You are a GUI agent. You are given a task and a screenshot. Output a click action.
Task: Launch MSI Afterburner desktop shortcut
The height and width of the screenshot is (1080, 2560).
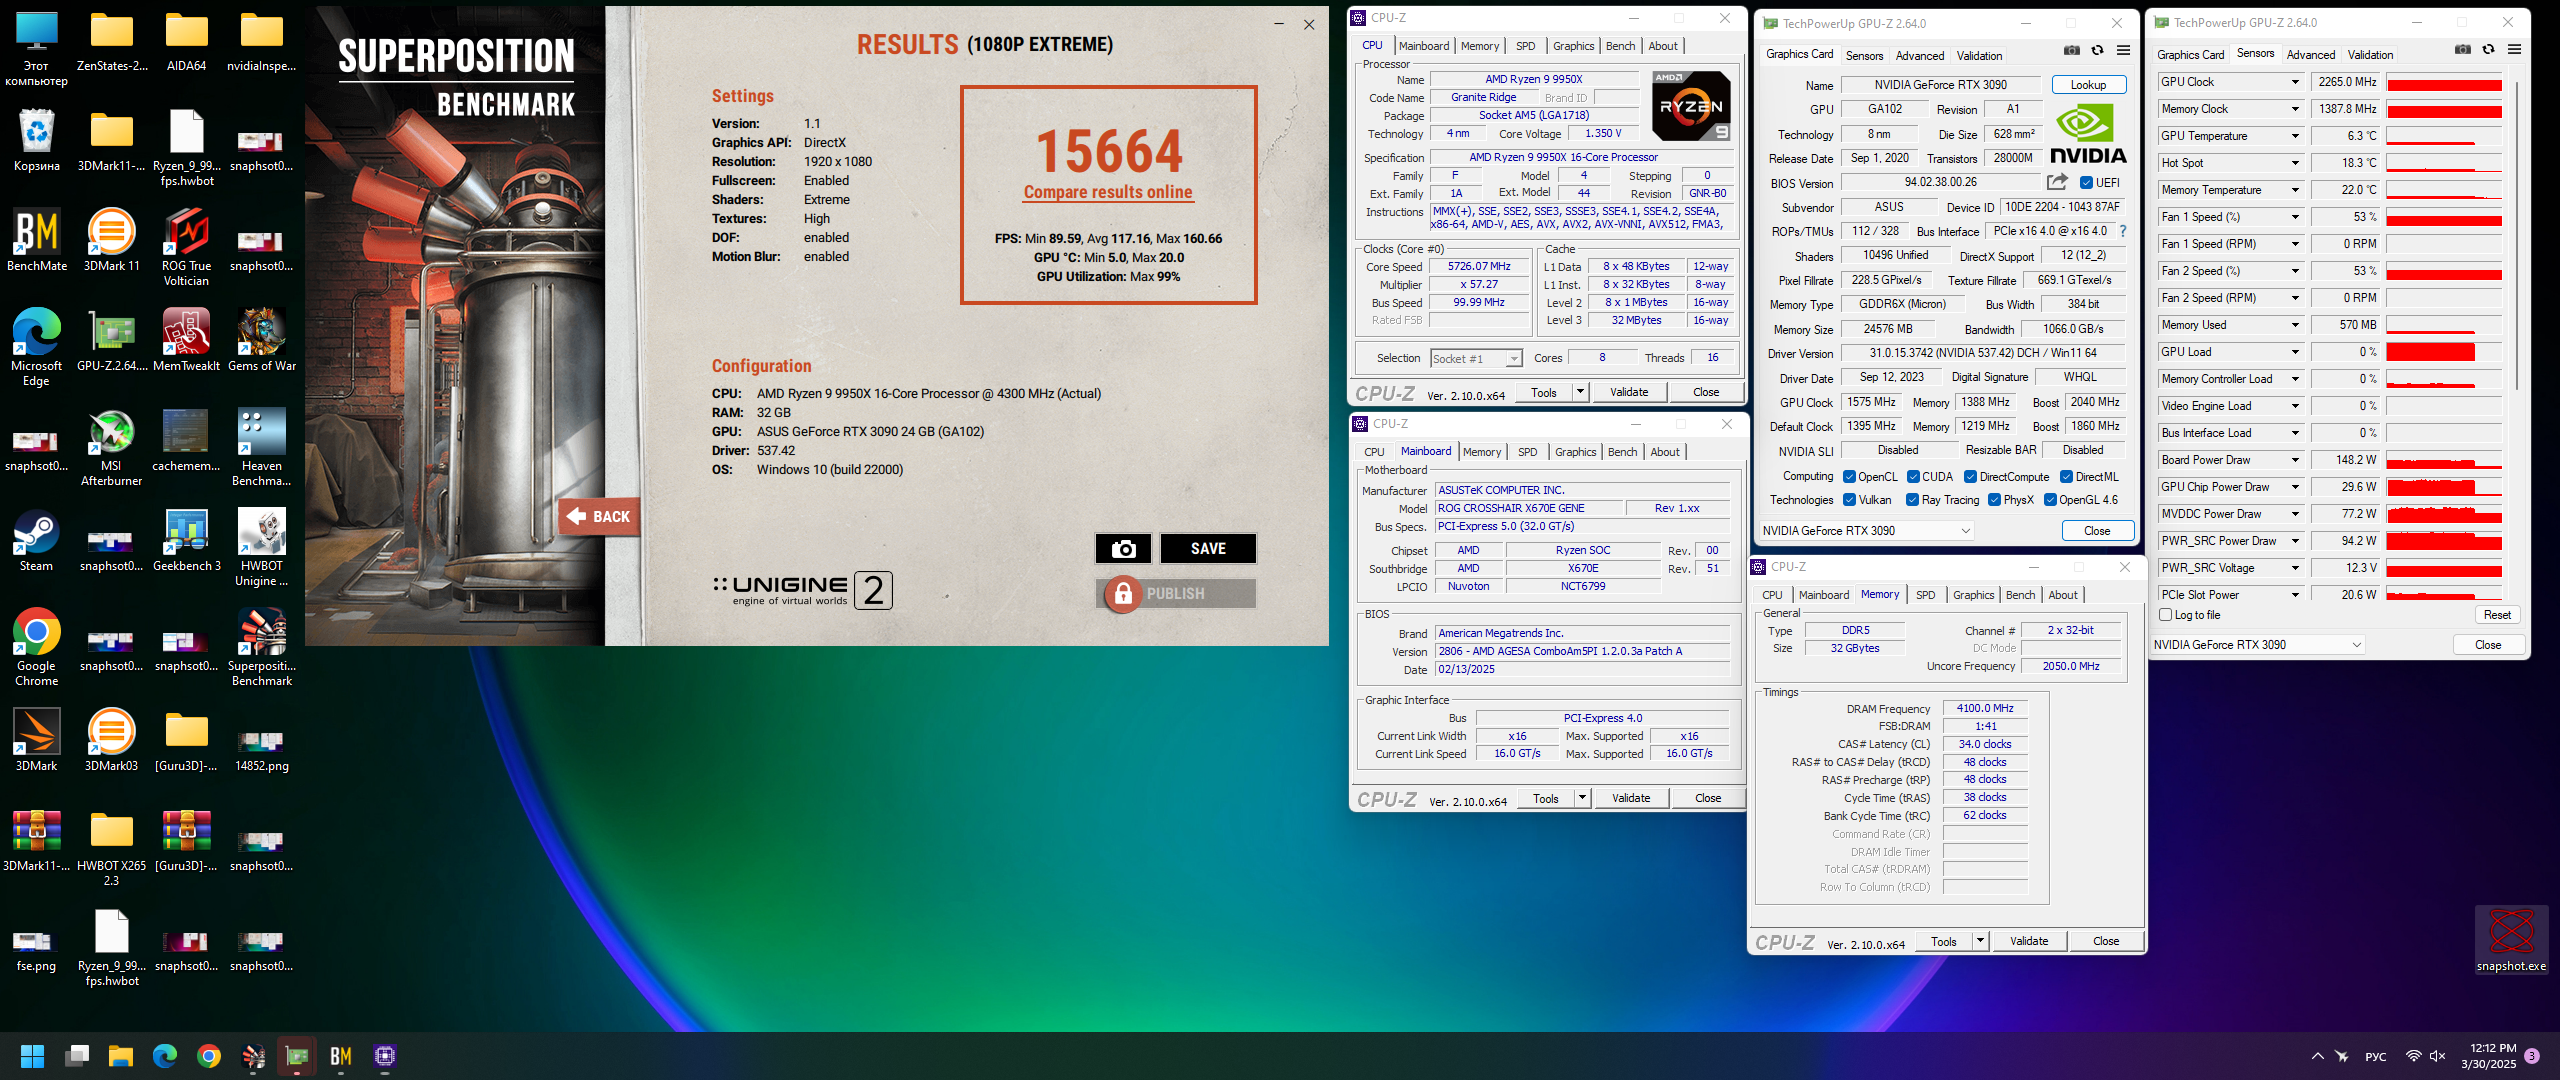tap(112, 448)
